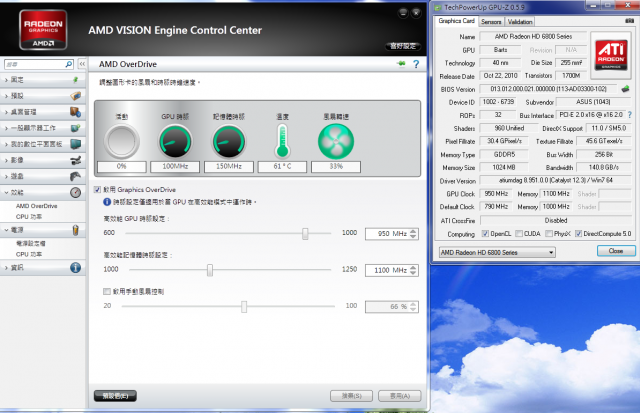The image size is (640, 413).
Task: Click the grey activity dial icon
Action: click(122, 142)
